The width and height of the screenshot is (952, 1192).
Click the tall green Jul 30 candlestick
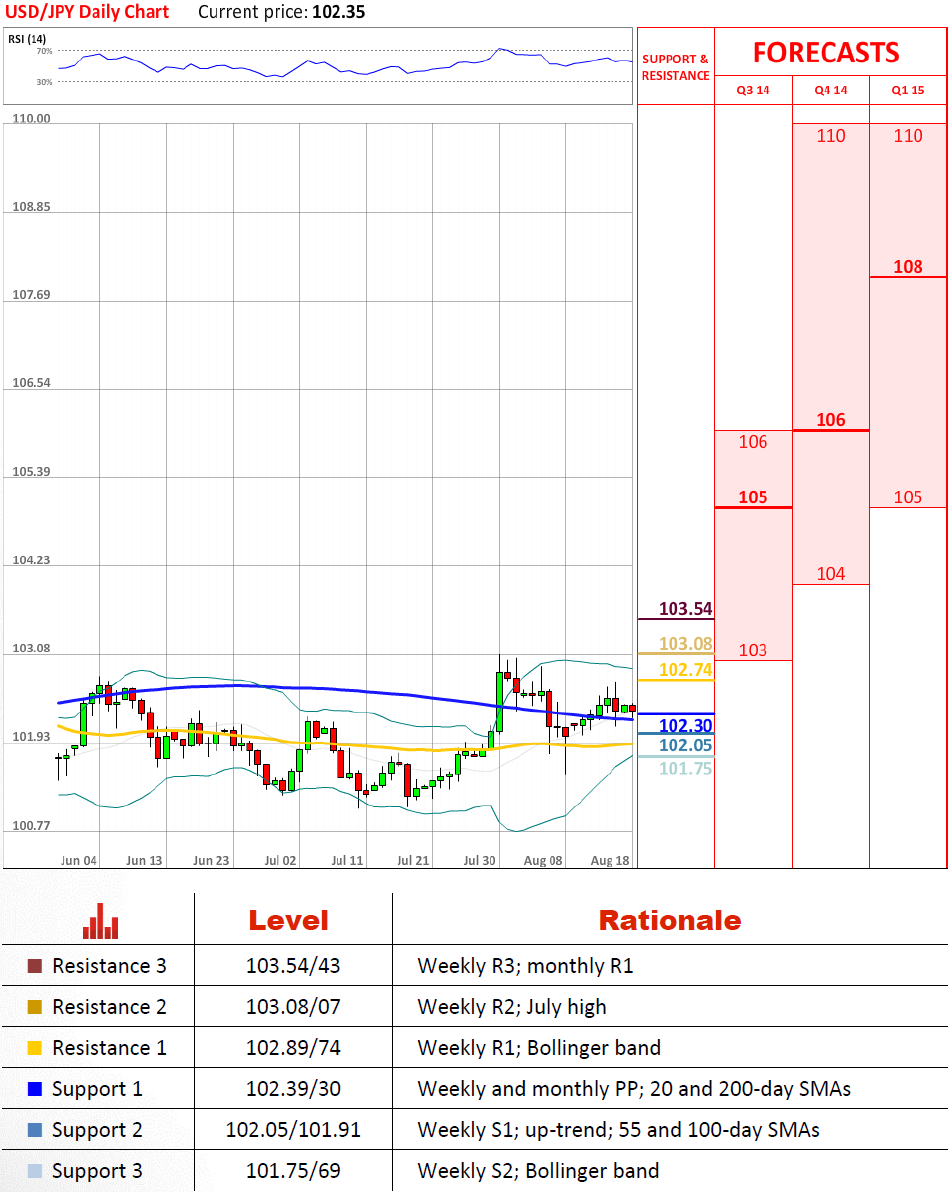499,701
